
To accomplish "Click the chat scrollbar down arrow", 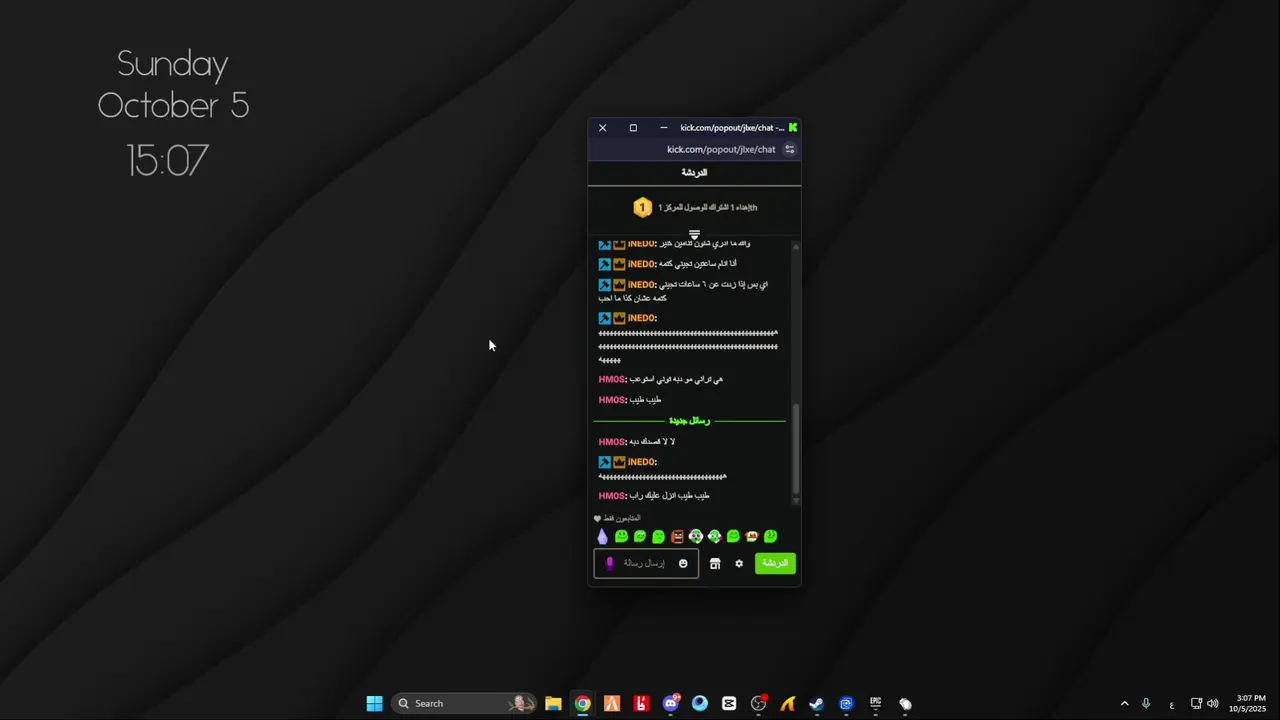I will (x=796, y=499).
